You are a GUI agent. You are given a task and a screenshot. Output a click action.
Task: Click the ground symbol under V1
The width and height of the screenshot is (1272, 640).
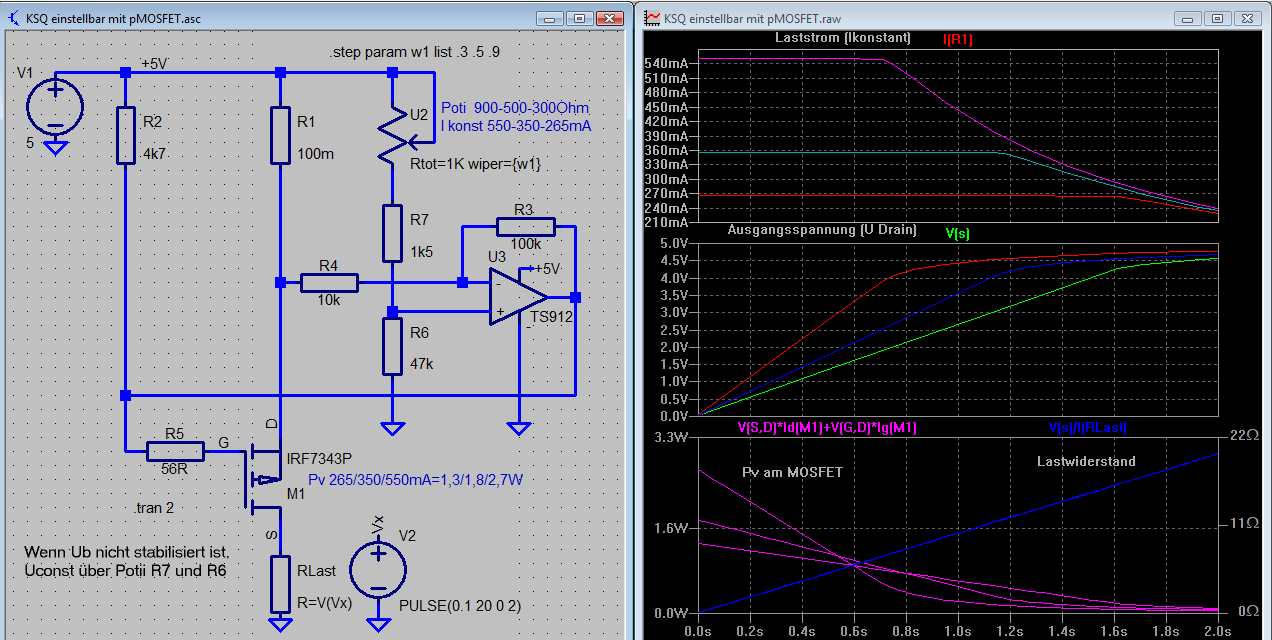(56, 147)
